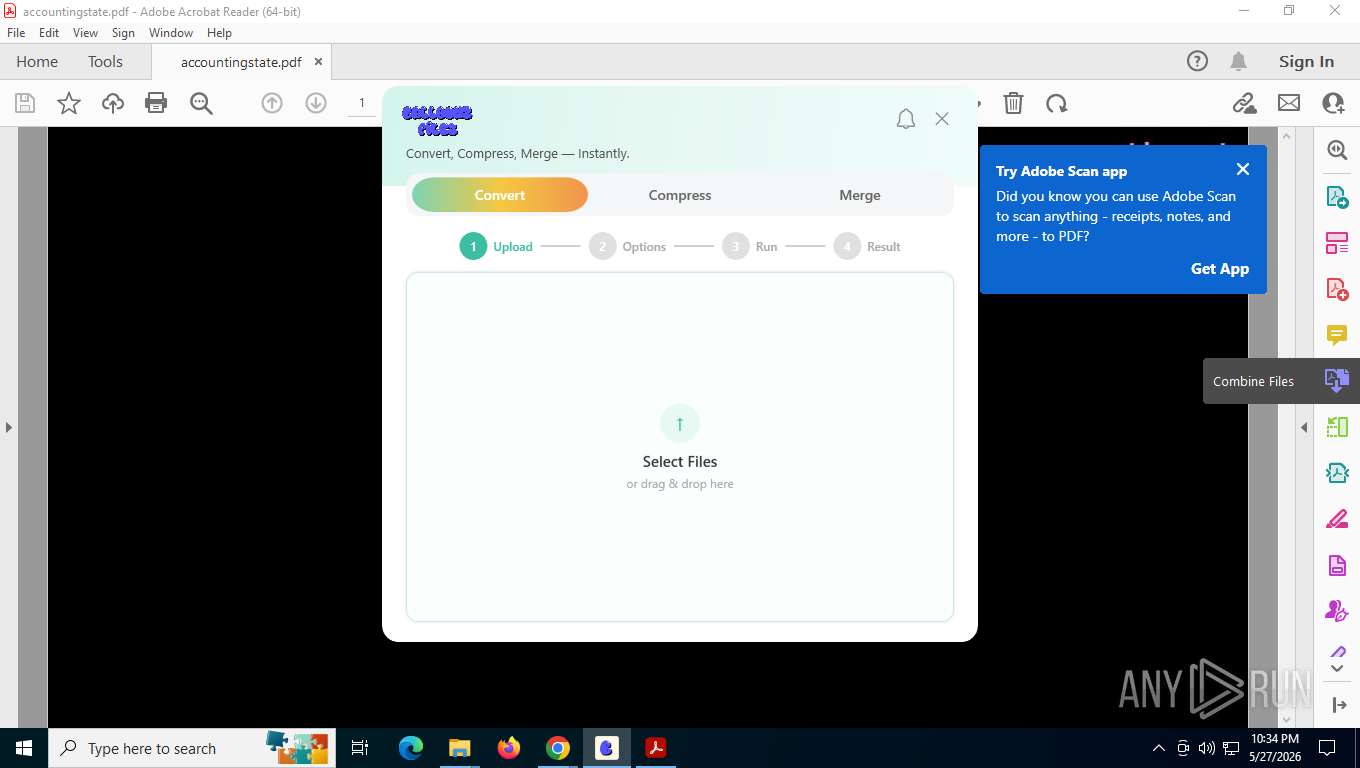Screen dimensions: 1360x768
Task: Open File Explorer from the taskbar
Action: click(459, 748)
